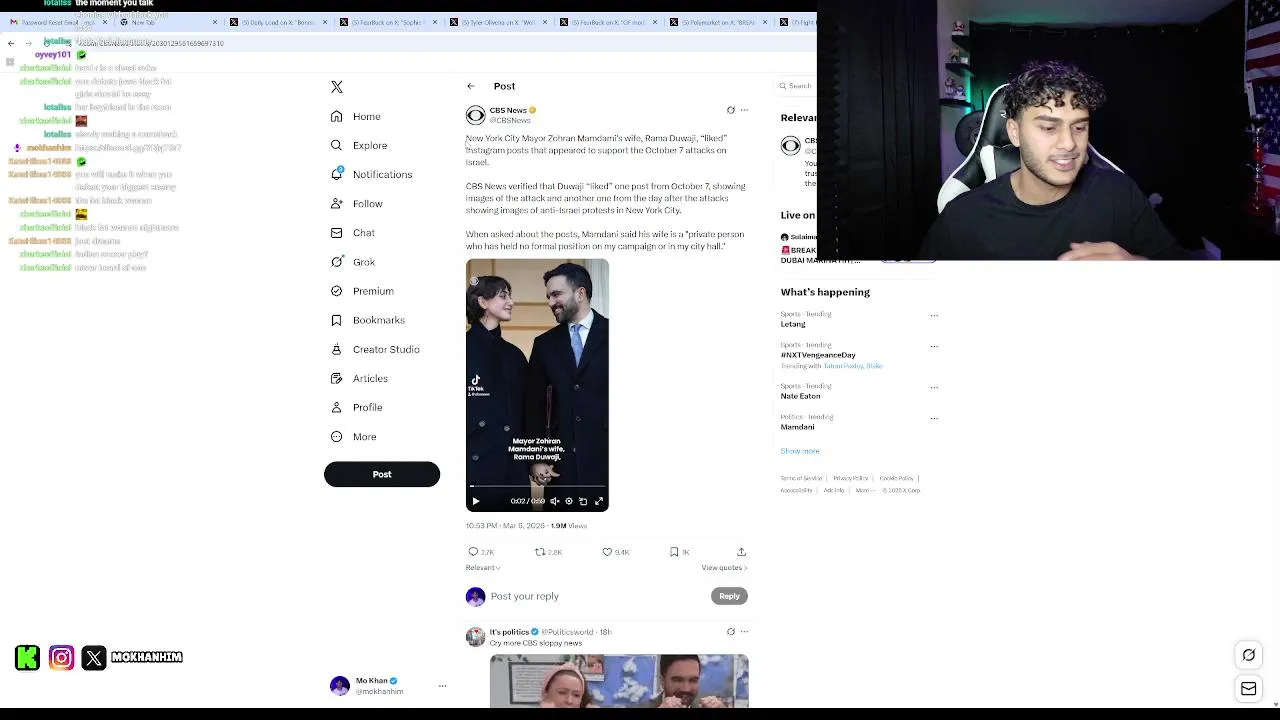Open trending topic Letang
This screenshot has height=720, width=1280.
793,324
